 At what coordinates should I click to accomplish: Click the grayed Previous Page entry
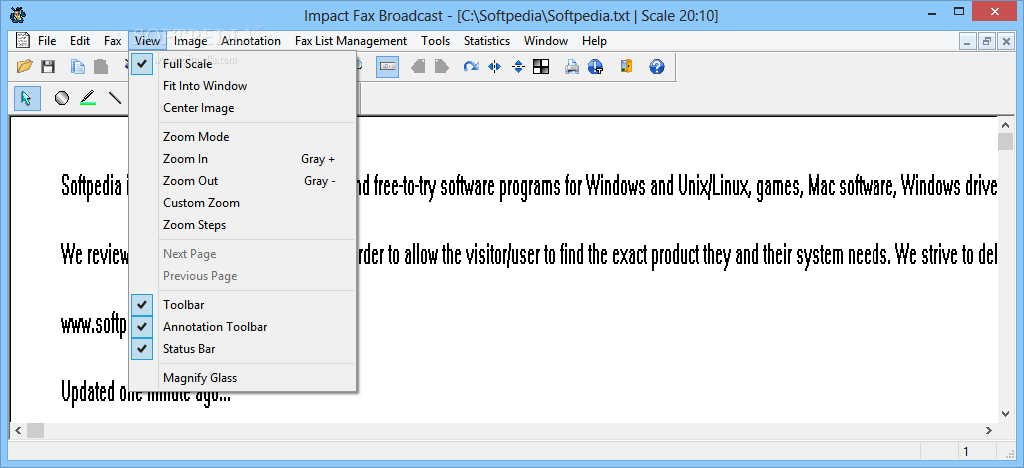[242, 276]
